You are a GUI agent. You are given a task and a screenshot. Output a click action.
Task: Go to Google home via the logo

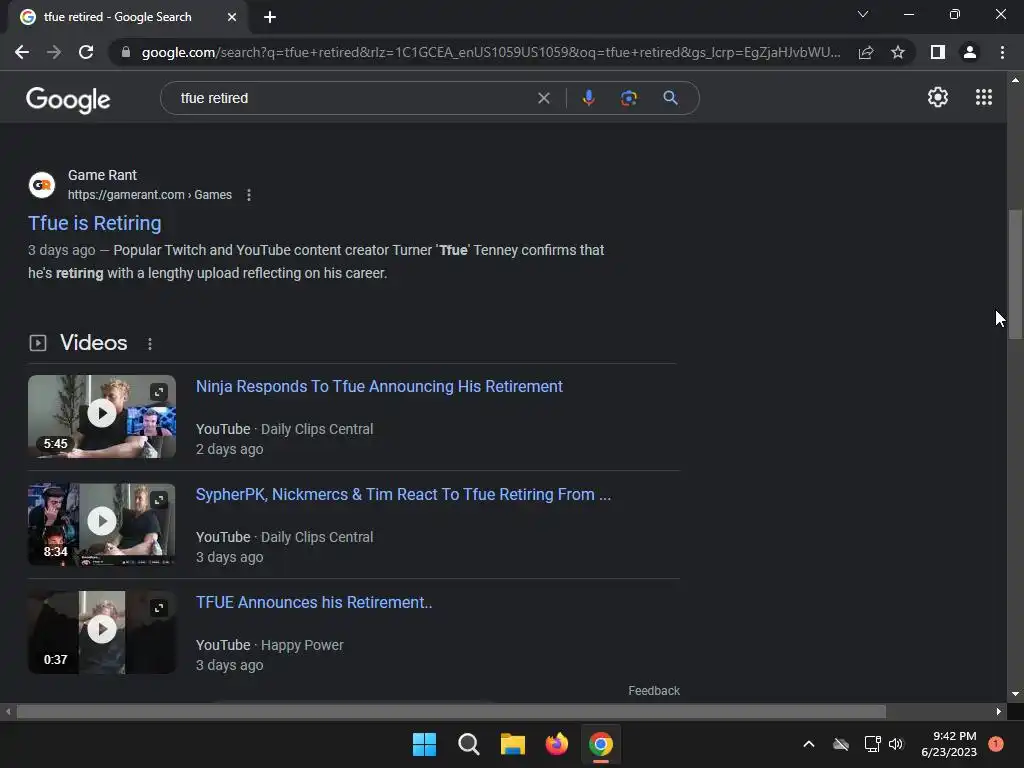coord(68,99)
